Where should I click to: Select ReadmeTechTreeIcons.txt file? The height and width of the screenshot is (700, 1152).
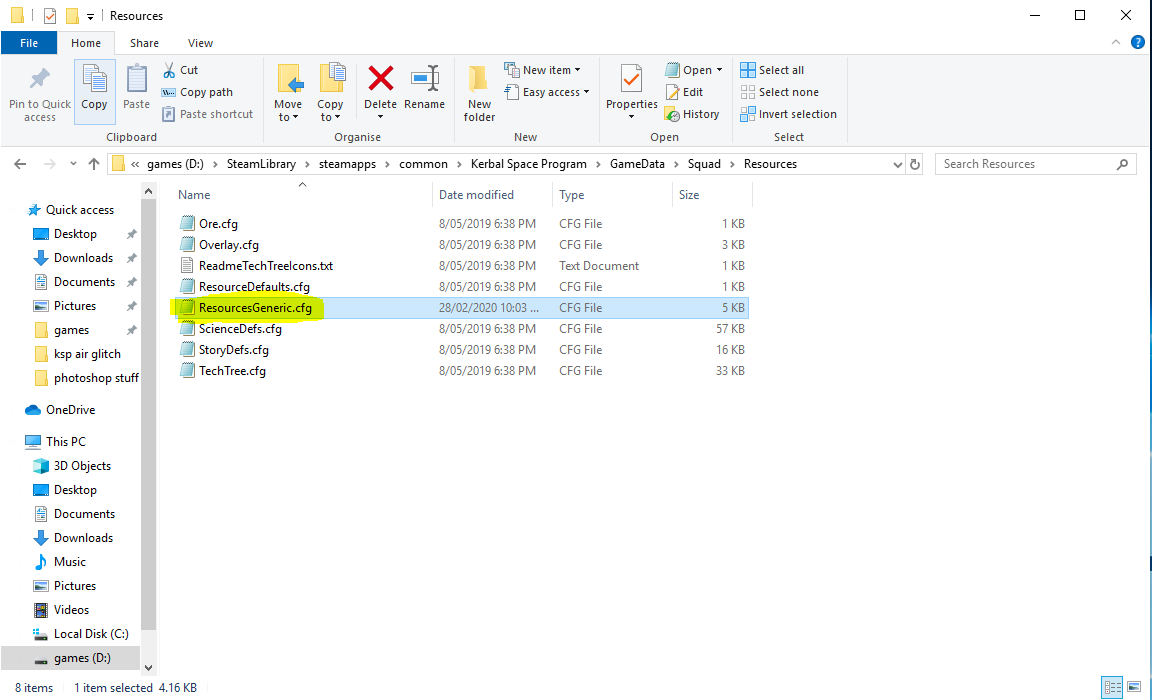click(265, 266)
